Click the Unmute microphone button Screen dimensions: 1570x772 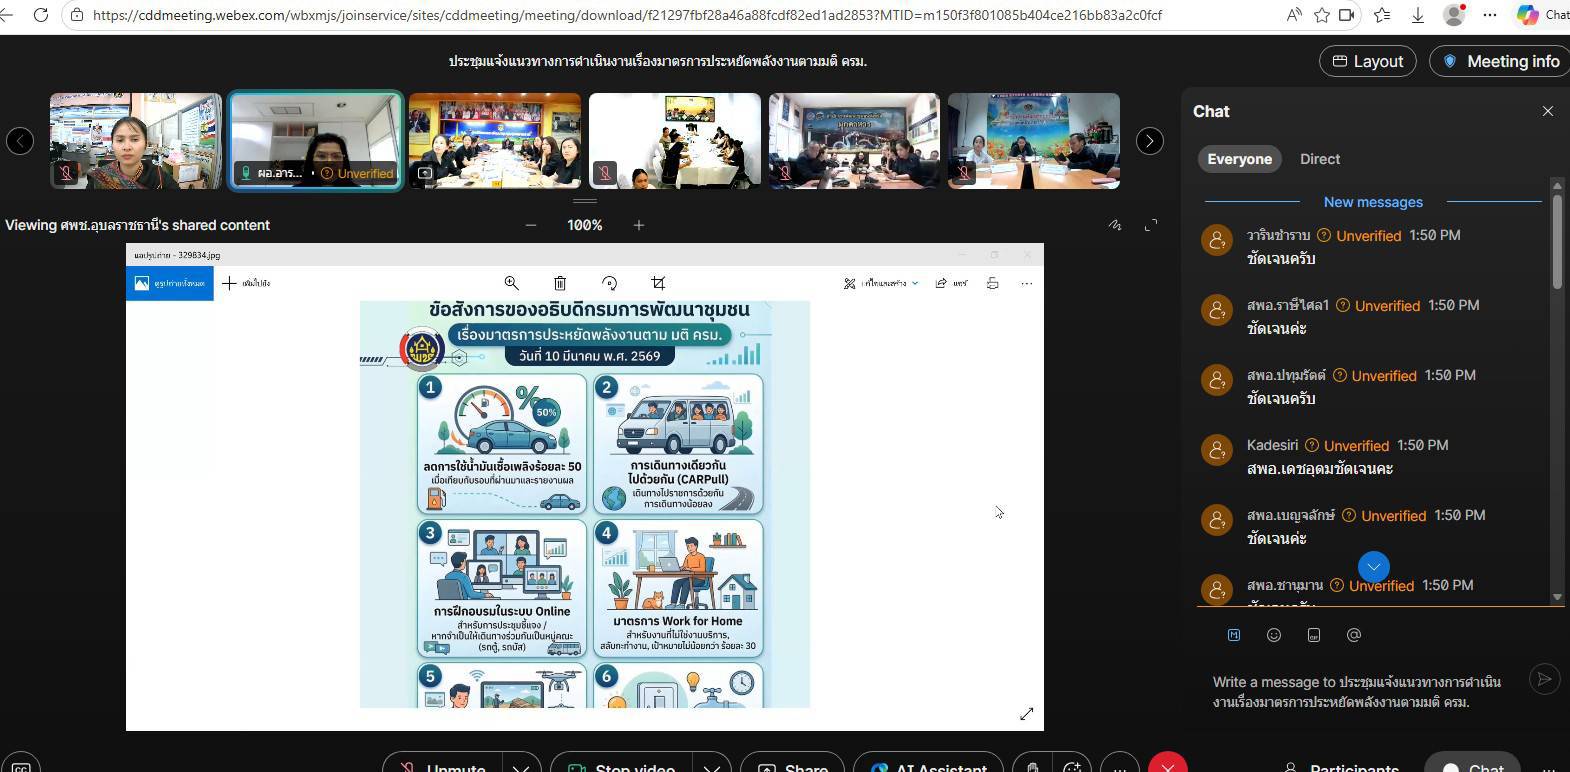click(x=442, y=765)
